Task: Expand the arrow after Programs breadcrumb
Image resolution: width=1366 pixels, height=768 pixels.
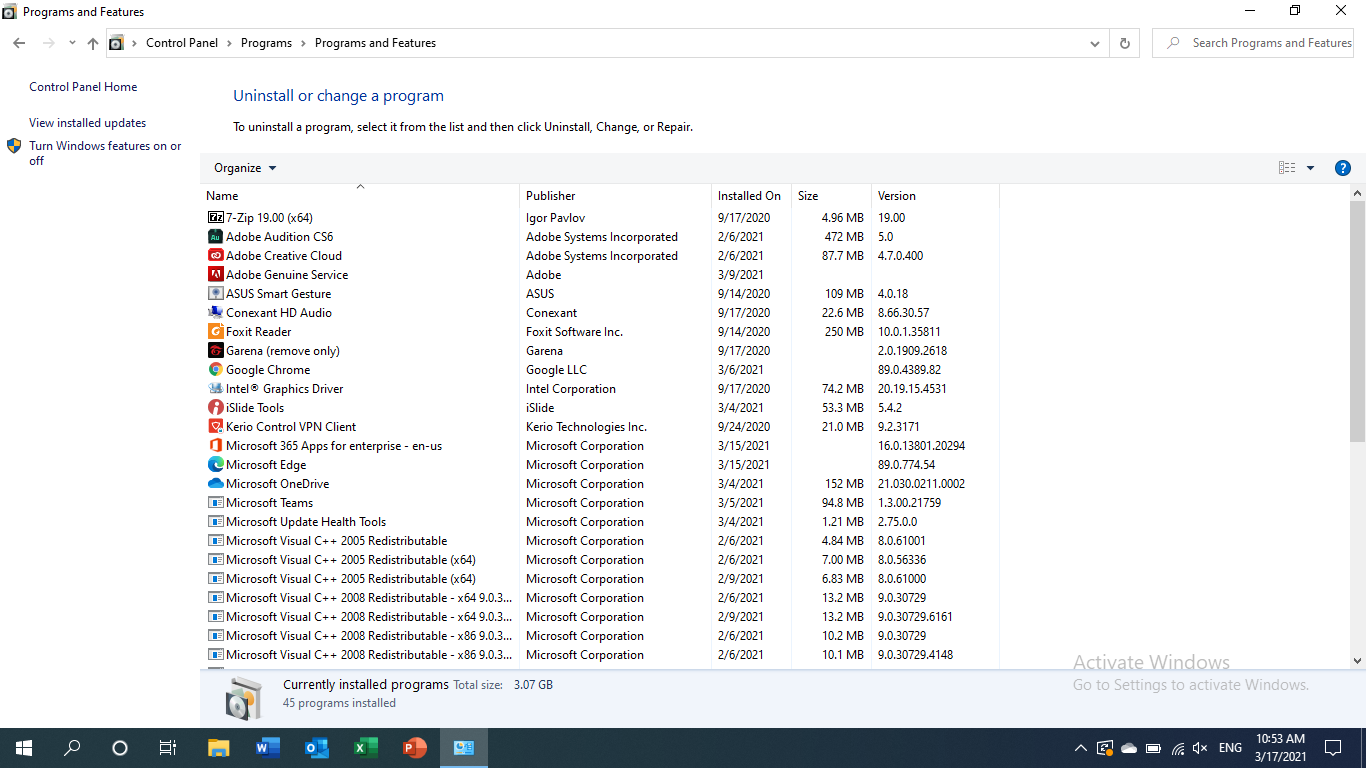Action: tap(303, 43)
